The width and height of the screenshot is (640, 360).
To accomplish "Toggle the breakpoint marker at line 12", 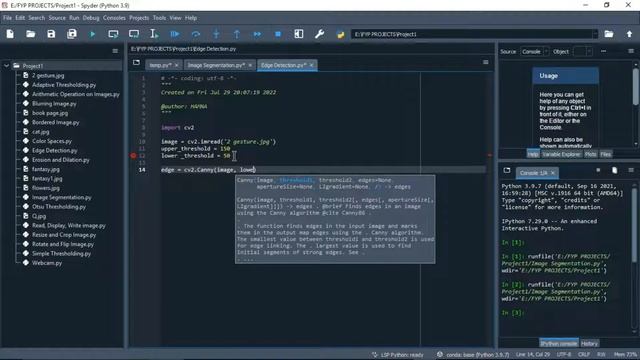I will pos(133,156).
